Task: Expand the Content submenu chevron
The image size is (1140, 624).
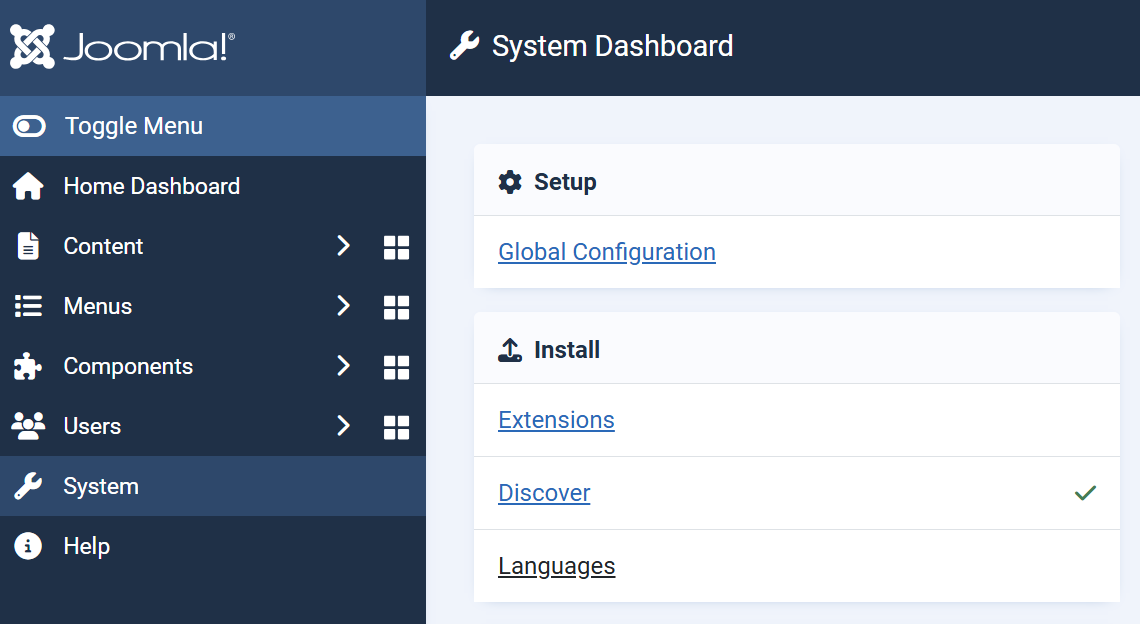Action: [x=343, y=246]
